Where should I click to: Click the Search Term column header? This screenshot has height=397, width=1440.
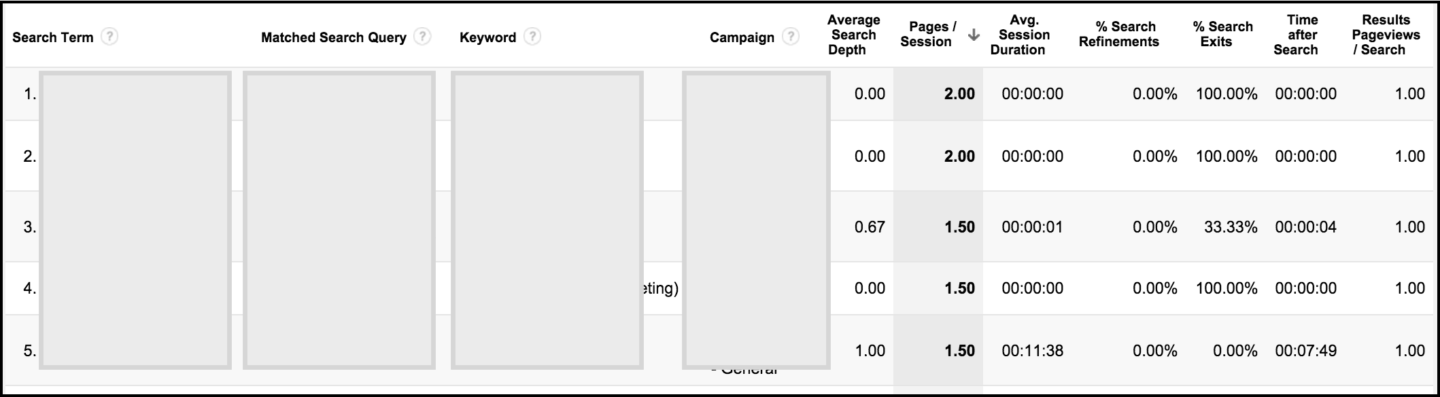(x=55, y=37)
